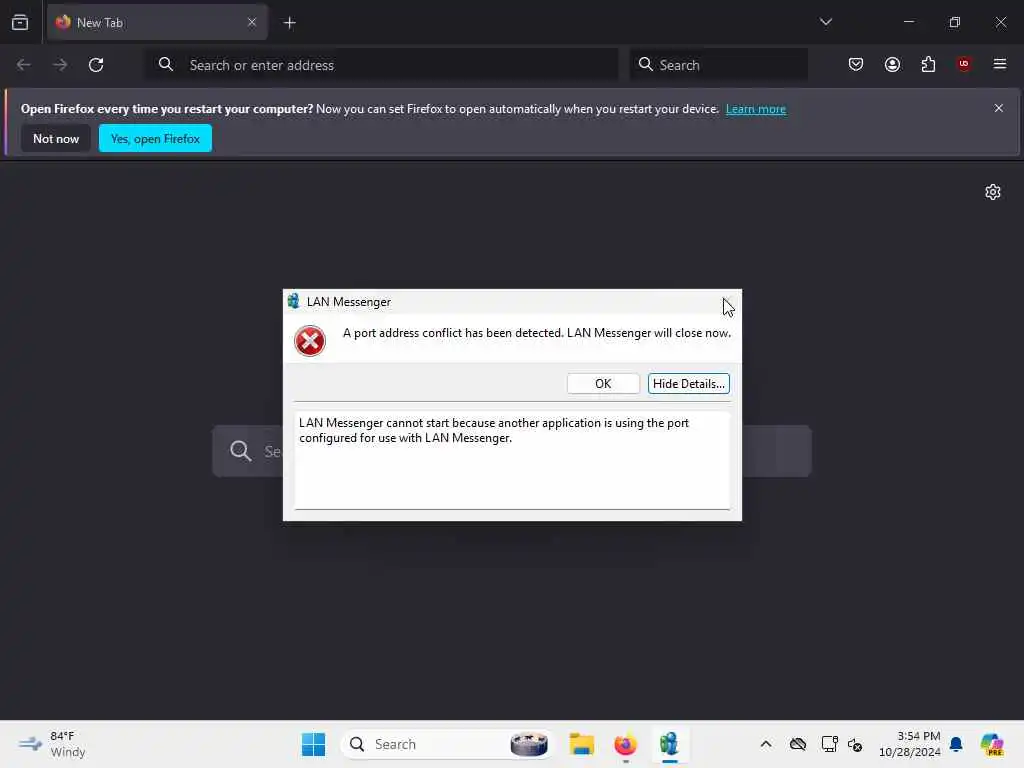Image resolution: width=1024 pixels, height=768 pixels.
Task: Open the notifications bell icon
Action: pyautogui.click(x=956, y=744)
